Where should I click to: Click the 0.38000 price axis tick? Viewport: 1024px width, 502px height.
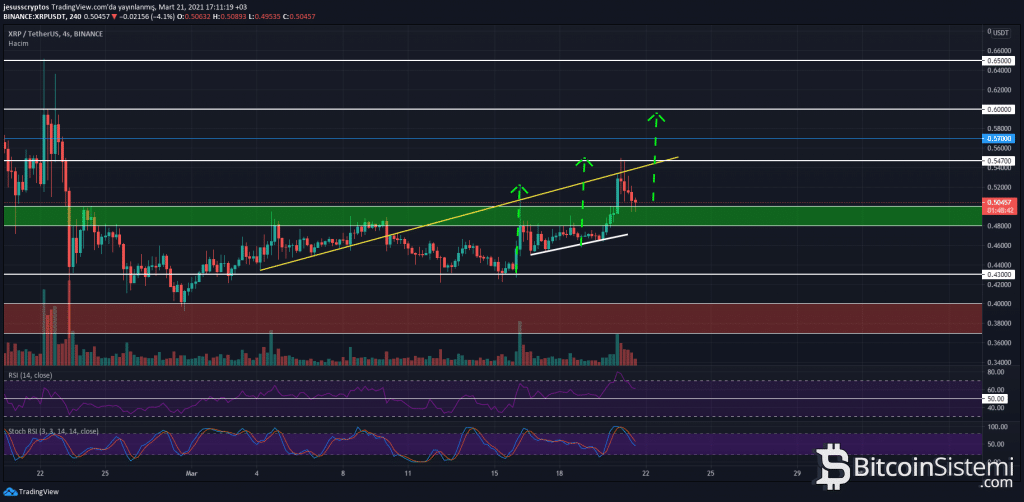click(x=999, y=323)
